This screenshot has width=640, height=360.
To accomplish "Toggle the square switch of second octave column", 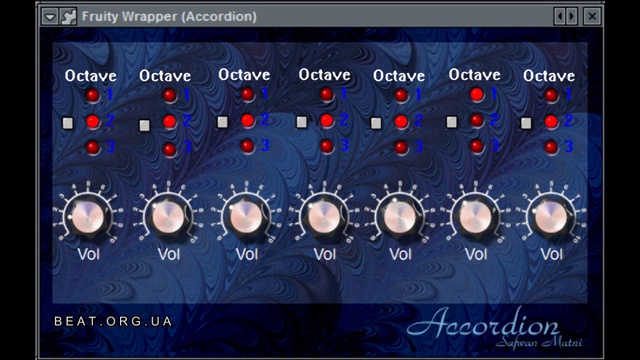I will click(144, 125).
